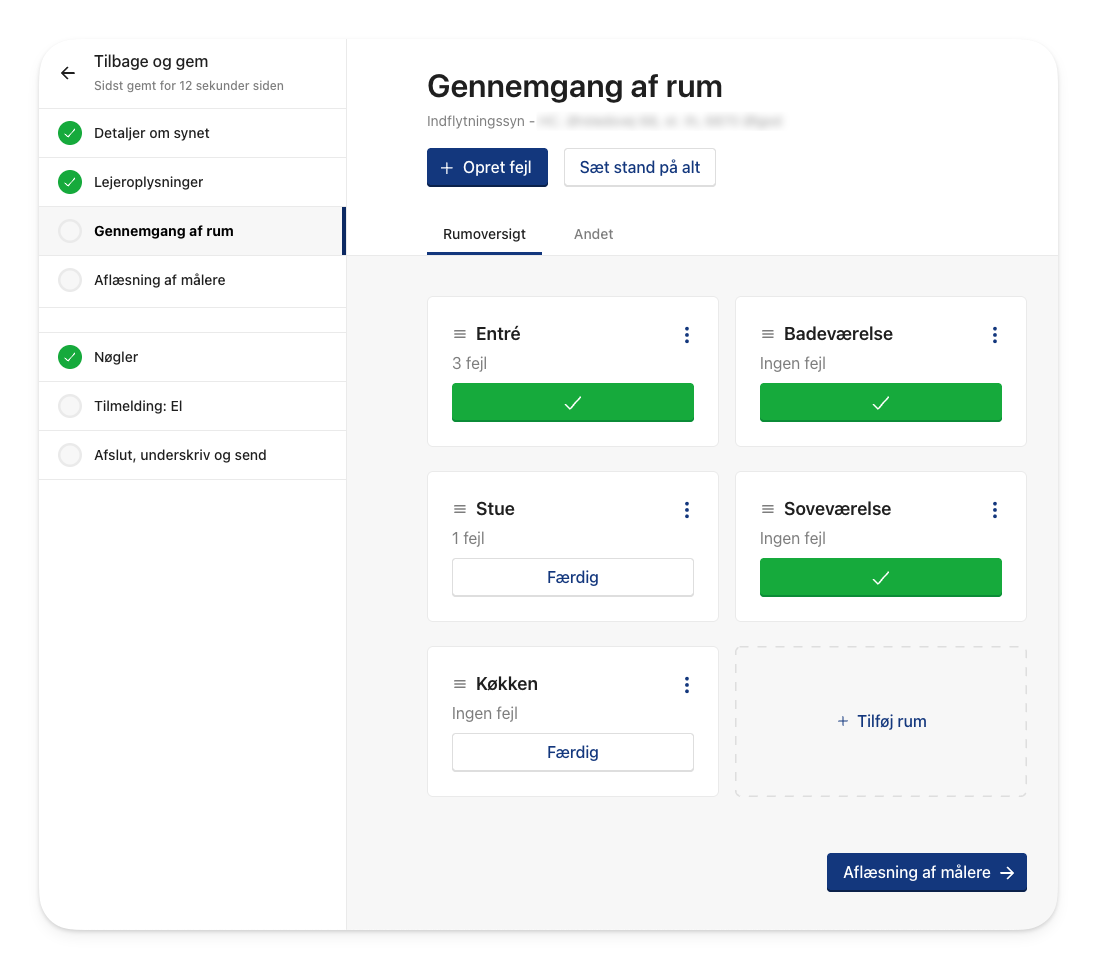Click Sæt stand på alt button
This screenshot has width=1097, height=969.
[x=639, y=167]
